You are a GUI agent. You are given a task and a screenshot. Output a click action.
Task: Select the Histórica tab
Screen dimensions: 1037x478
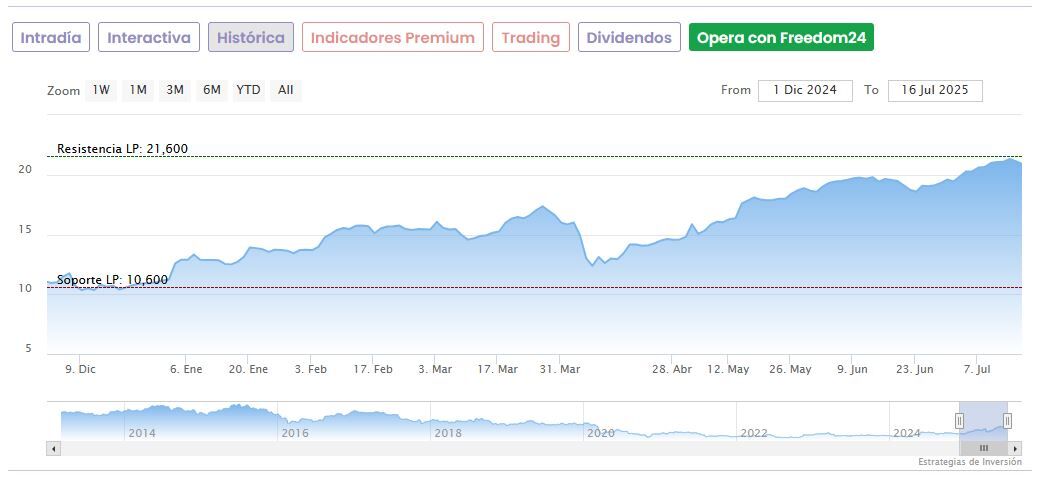click(251, 38)
